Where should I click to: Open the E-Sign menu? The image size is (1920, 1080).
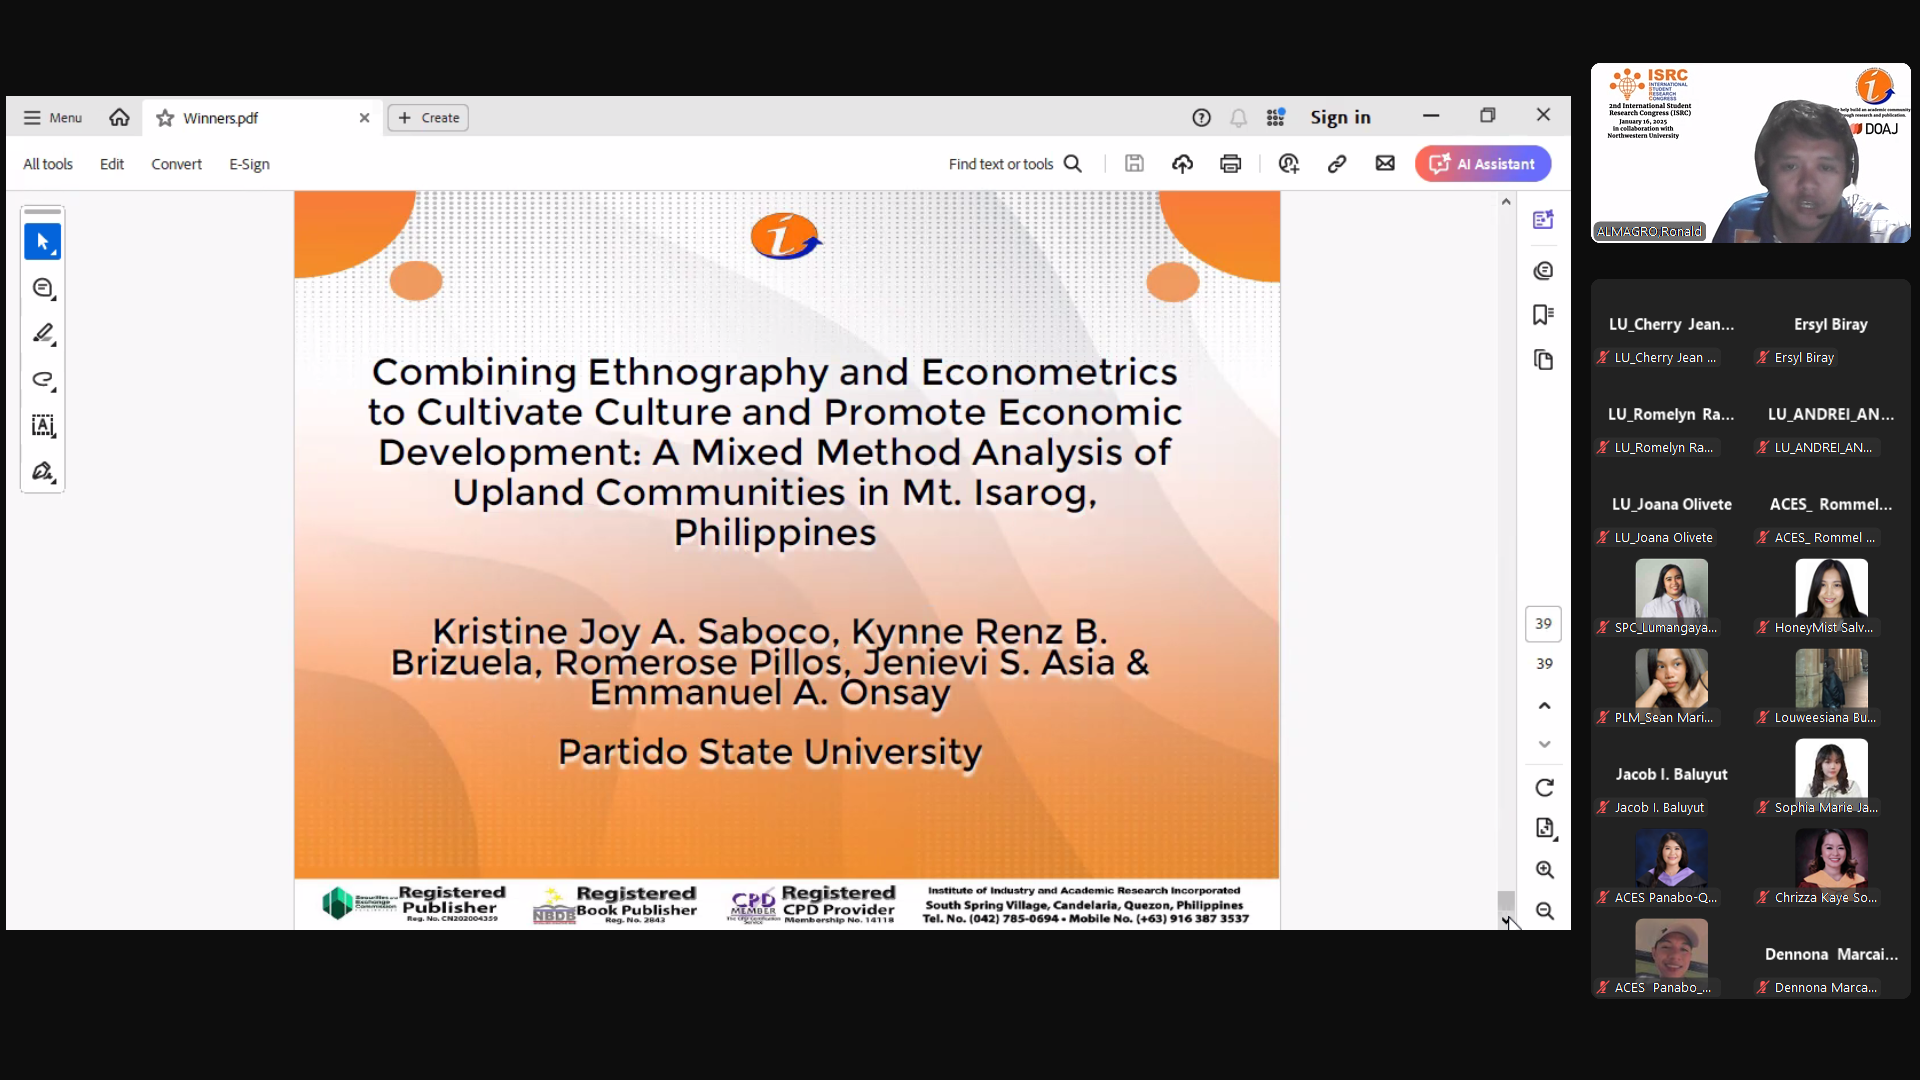coord(249,164)
